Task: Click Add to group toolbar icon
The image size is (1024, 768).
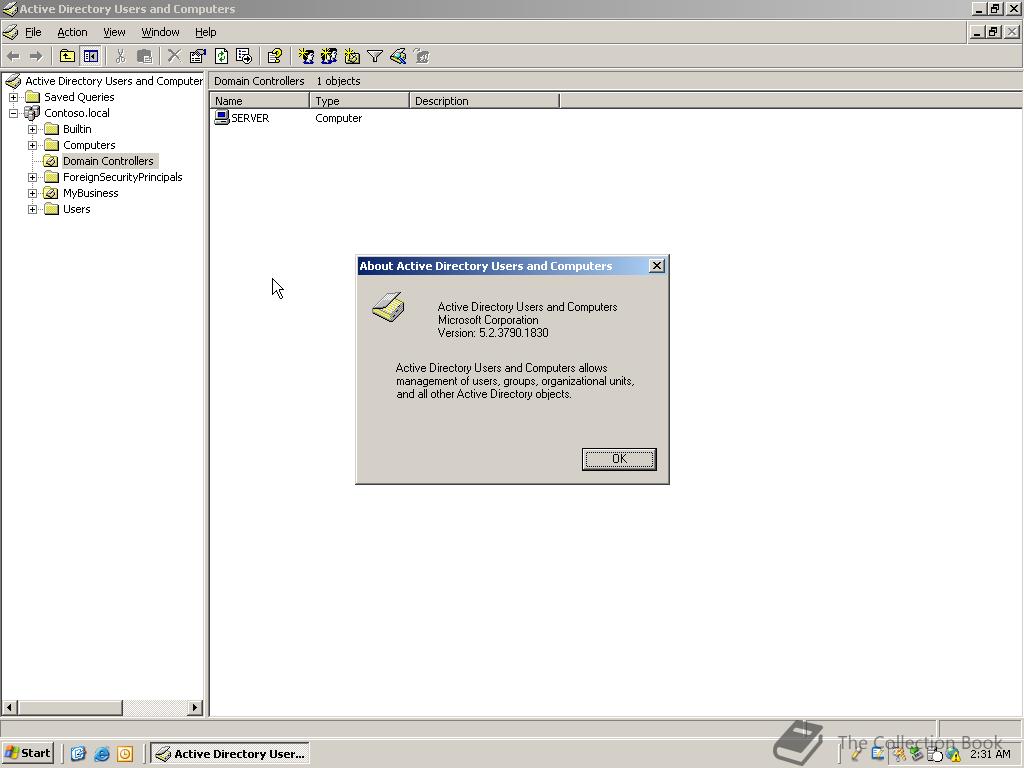Action: [x=422, y=57]
